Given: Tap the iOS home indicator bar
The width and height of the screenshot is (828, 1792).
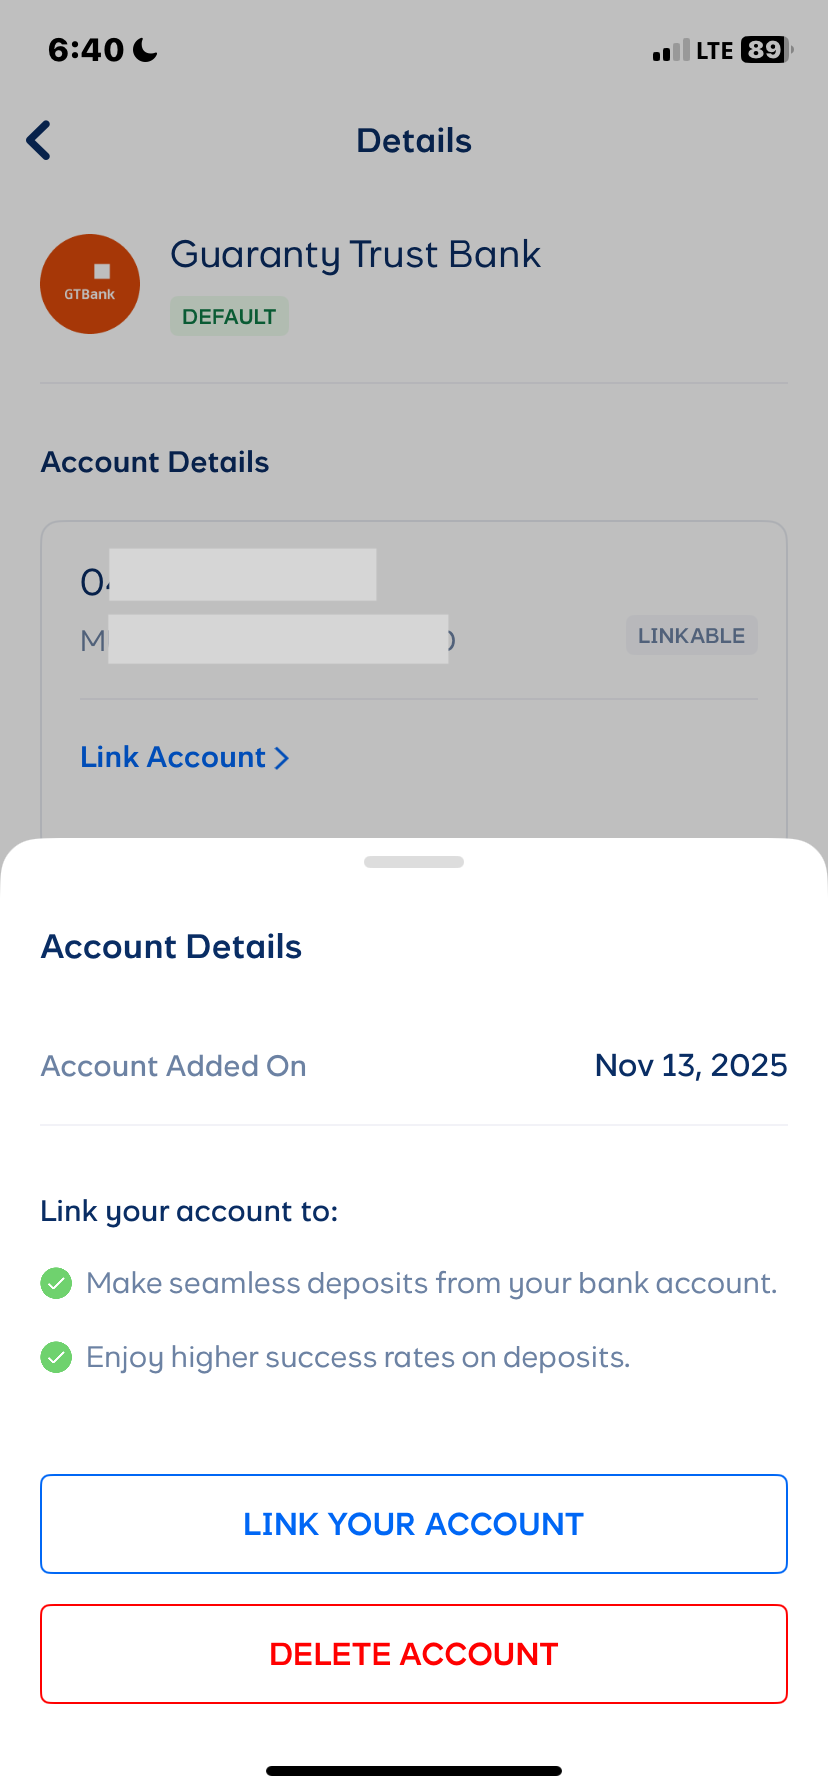Looking at the screenshot, I should coord(414,1771).
